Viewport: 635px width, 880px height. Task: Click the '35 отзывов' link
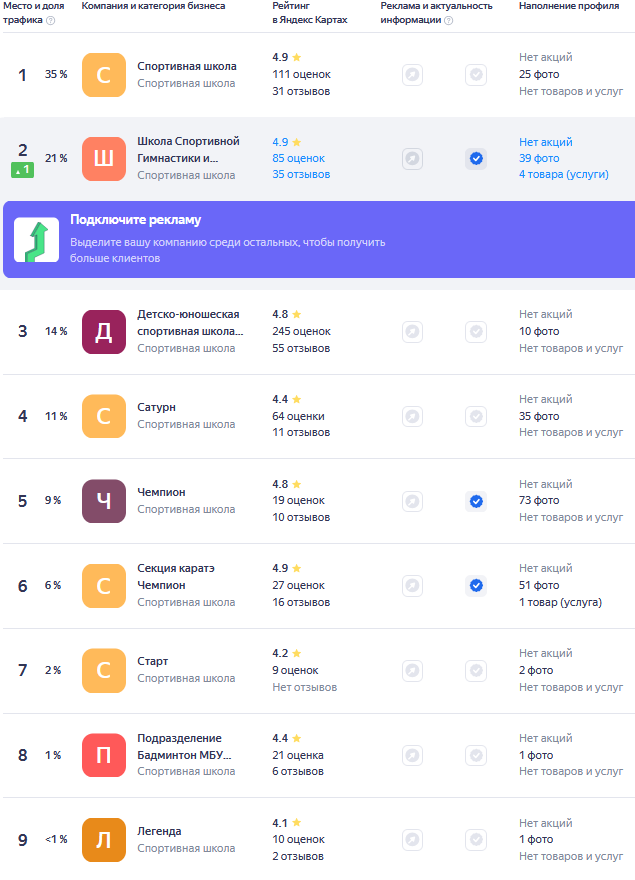pos(301,175)
